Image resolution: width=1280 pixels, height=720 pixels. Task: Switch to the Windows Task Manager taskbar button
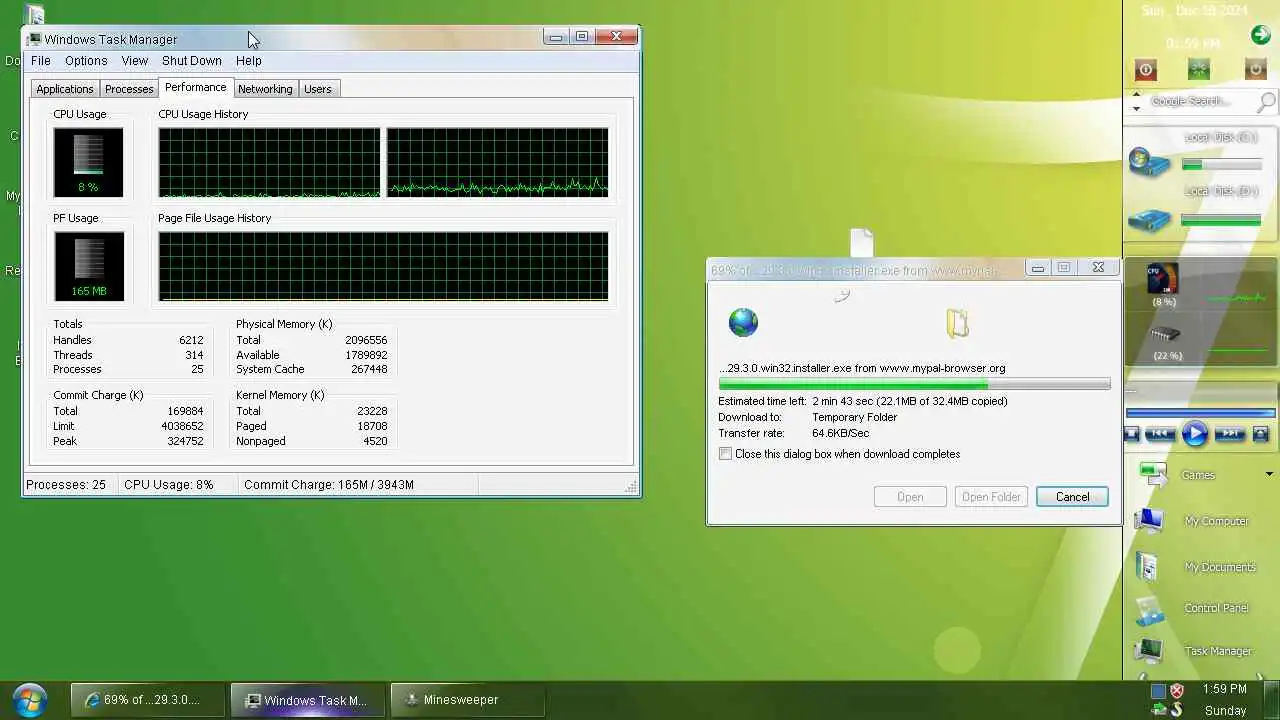tap(307, 700)
